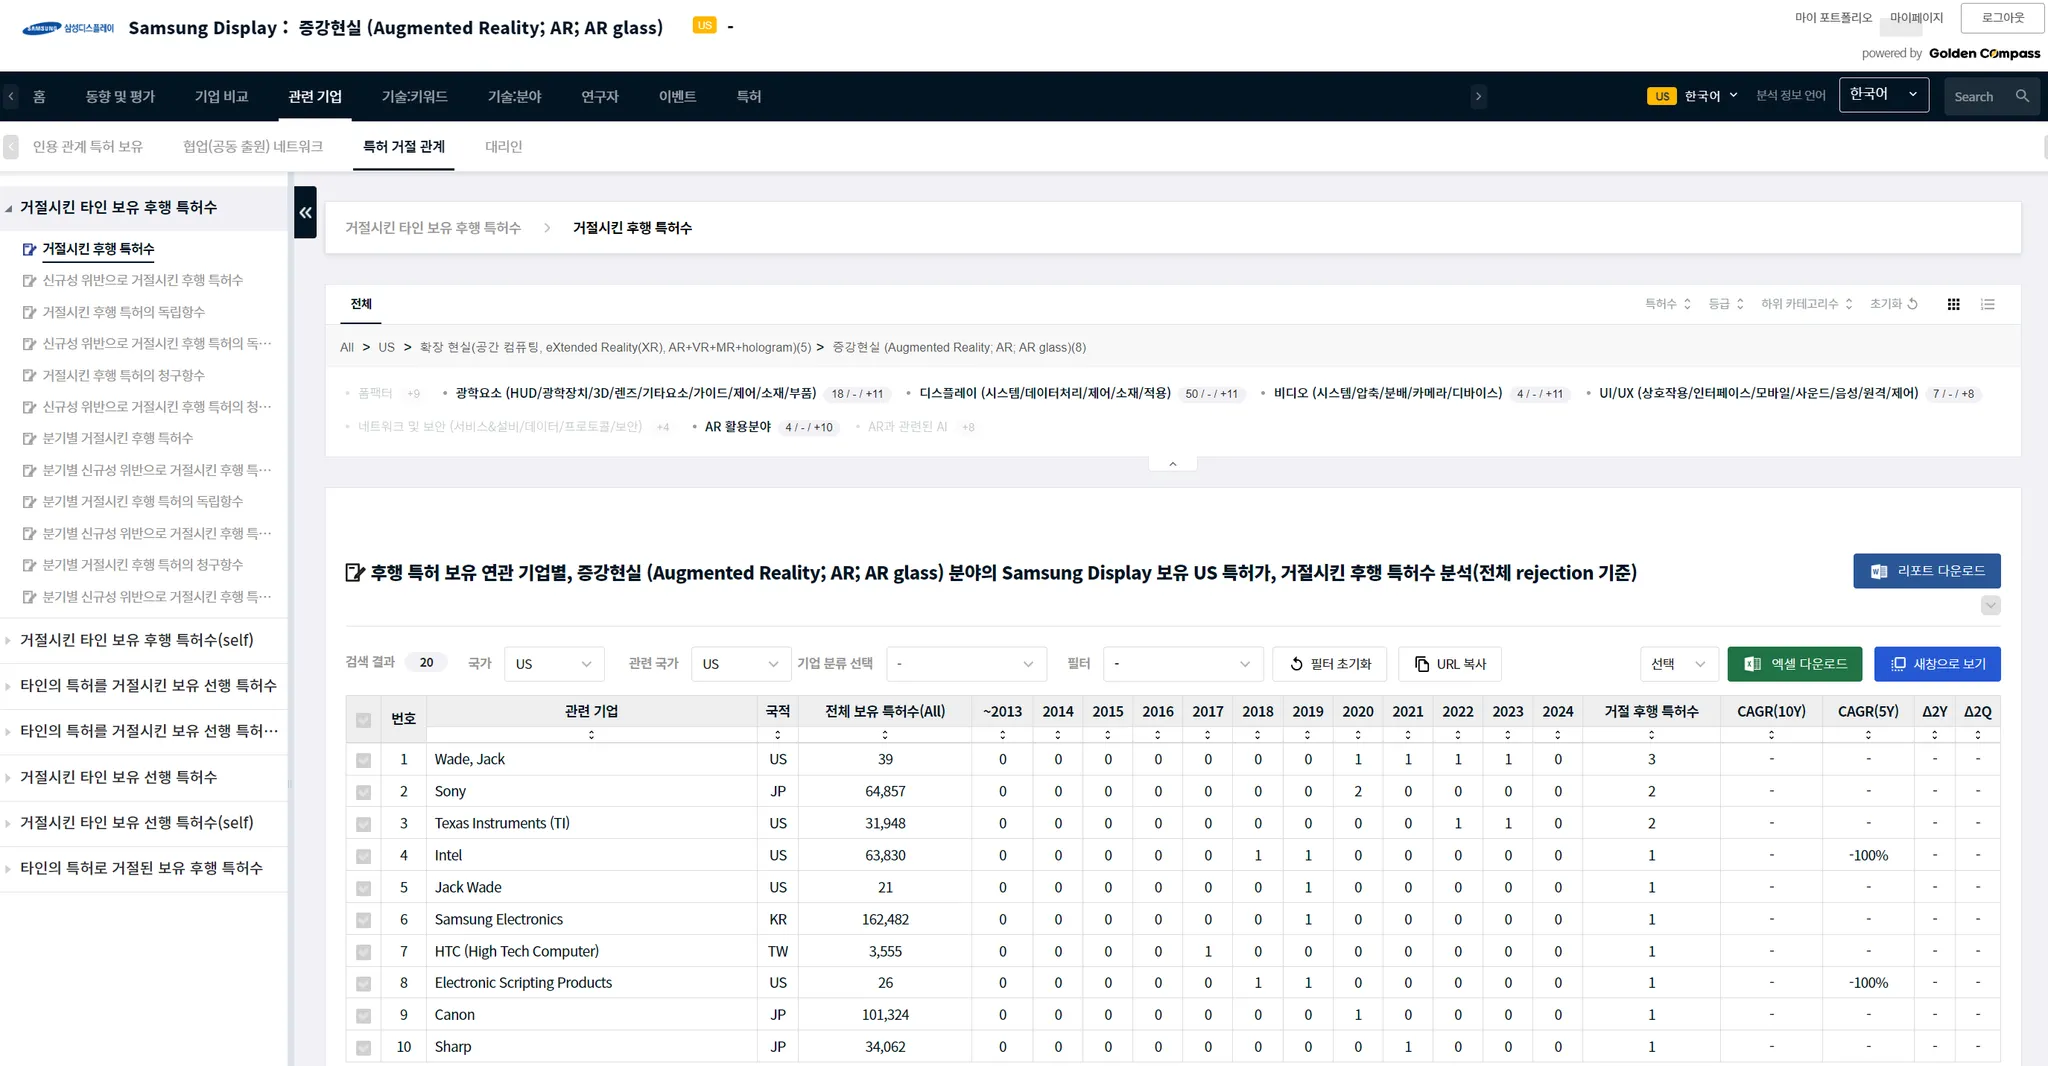Viewport: 2048px width, 1066px height.
Task: Sort the 2020 column
Action: tap(1357, 735)
